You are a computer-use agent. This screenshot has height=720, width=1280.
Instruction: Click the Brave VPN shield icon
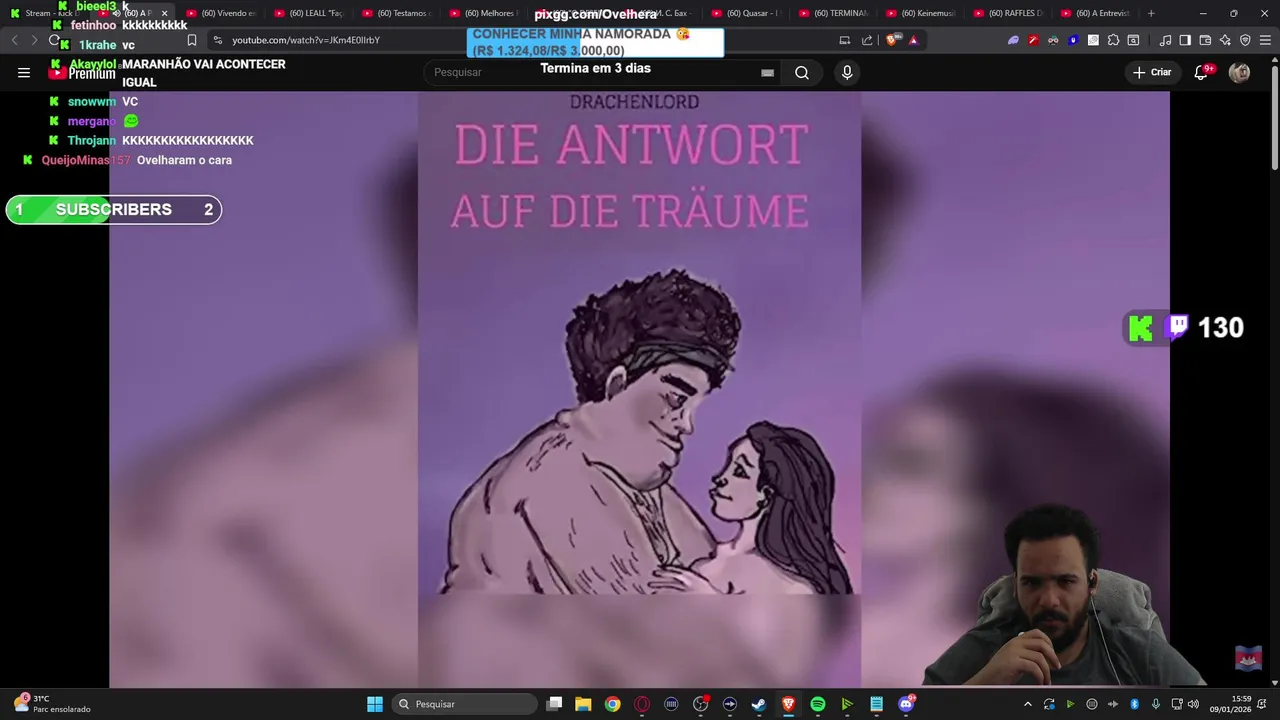pyautogui.click(x=1245, y=40)
